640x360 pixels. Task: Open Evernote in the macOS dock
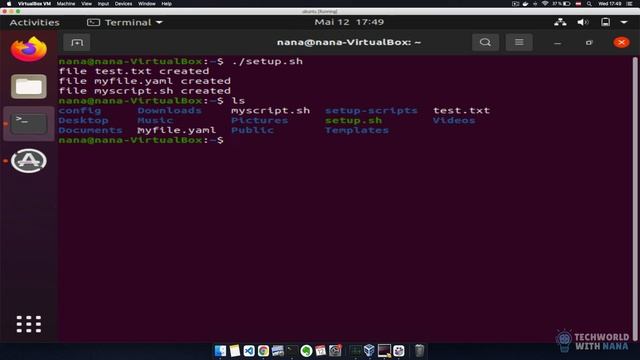[x=306, y=351]
